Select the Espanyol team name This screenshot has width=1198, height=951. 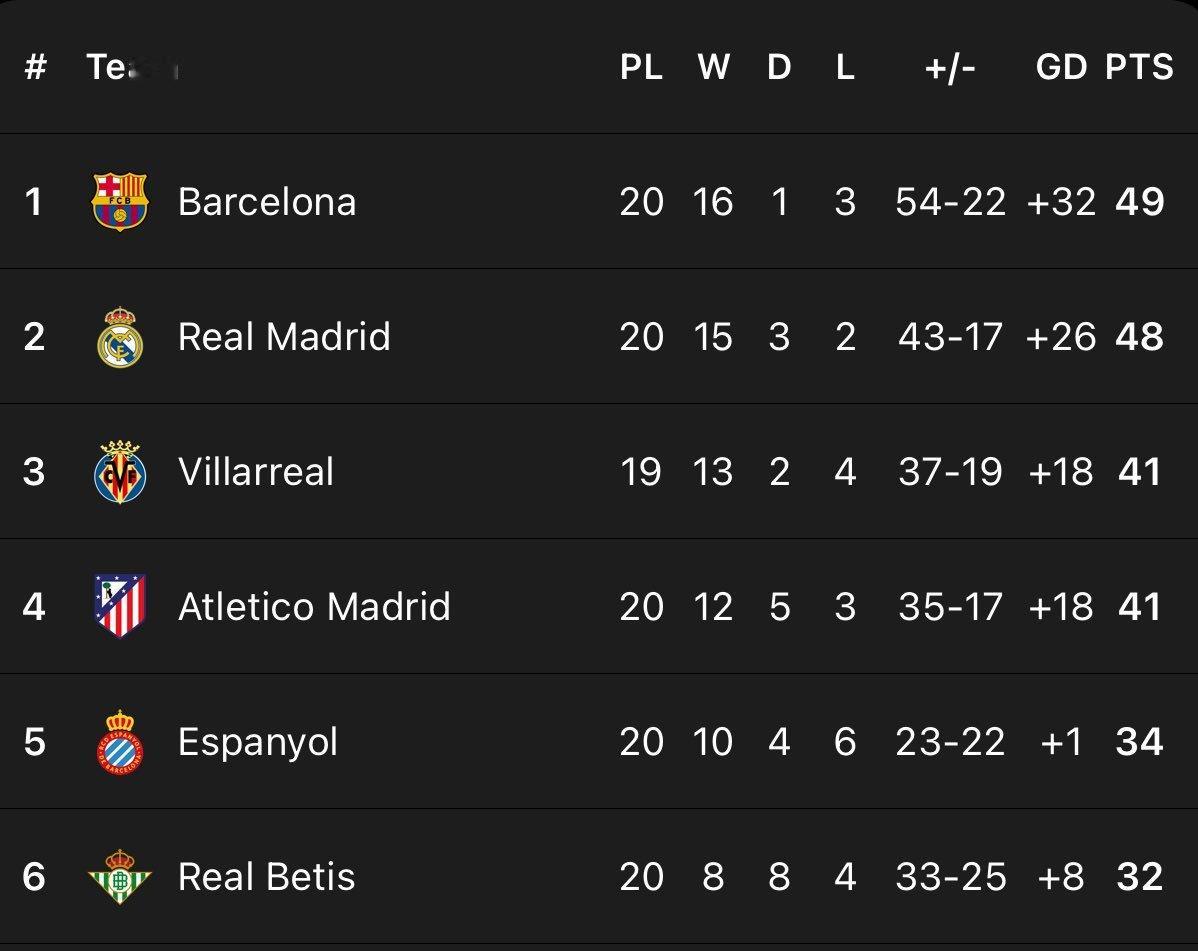(258, 742)
